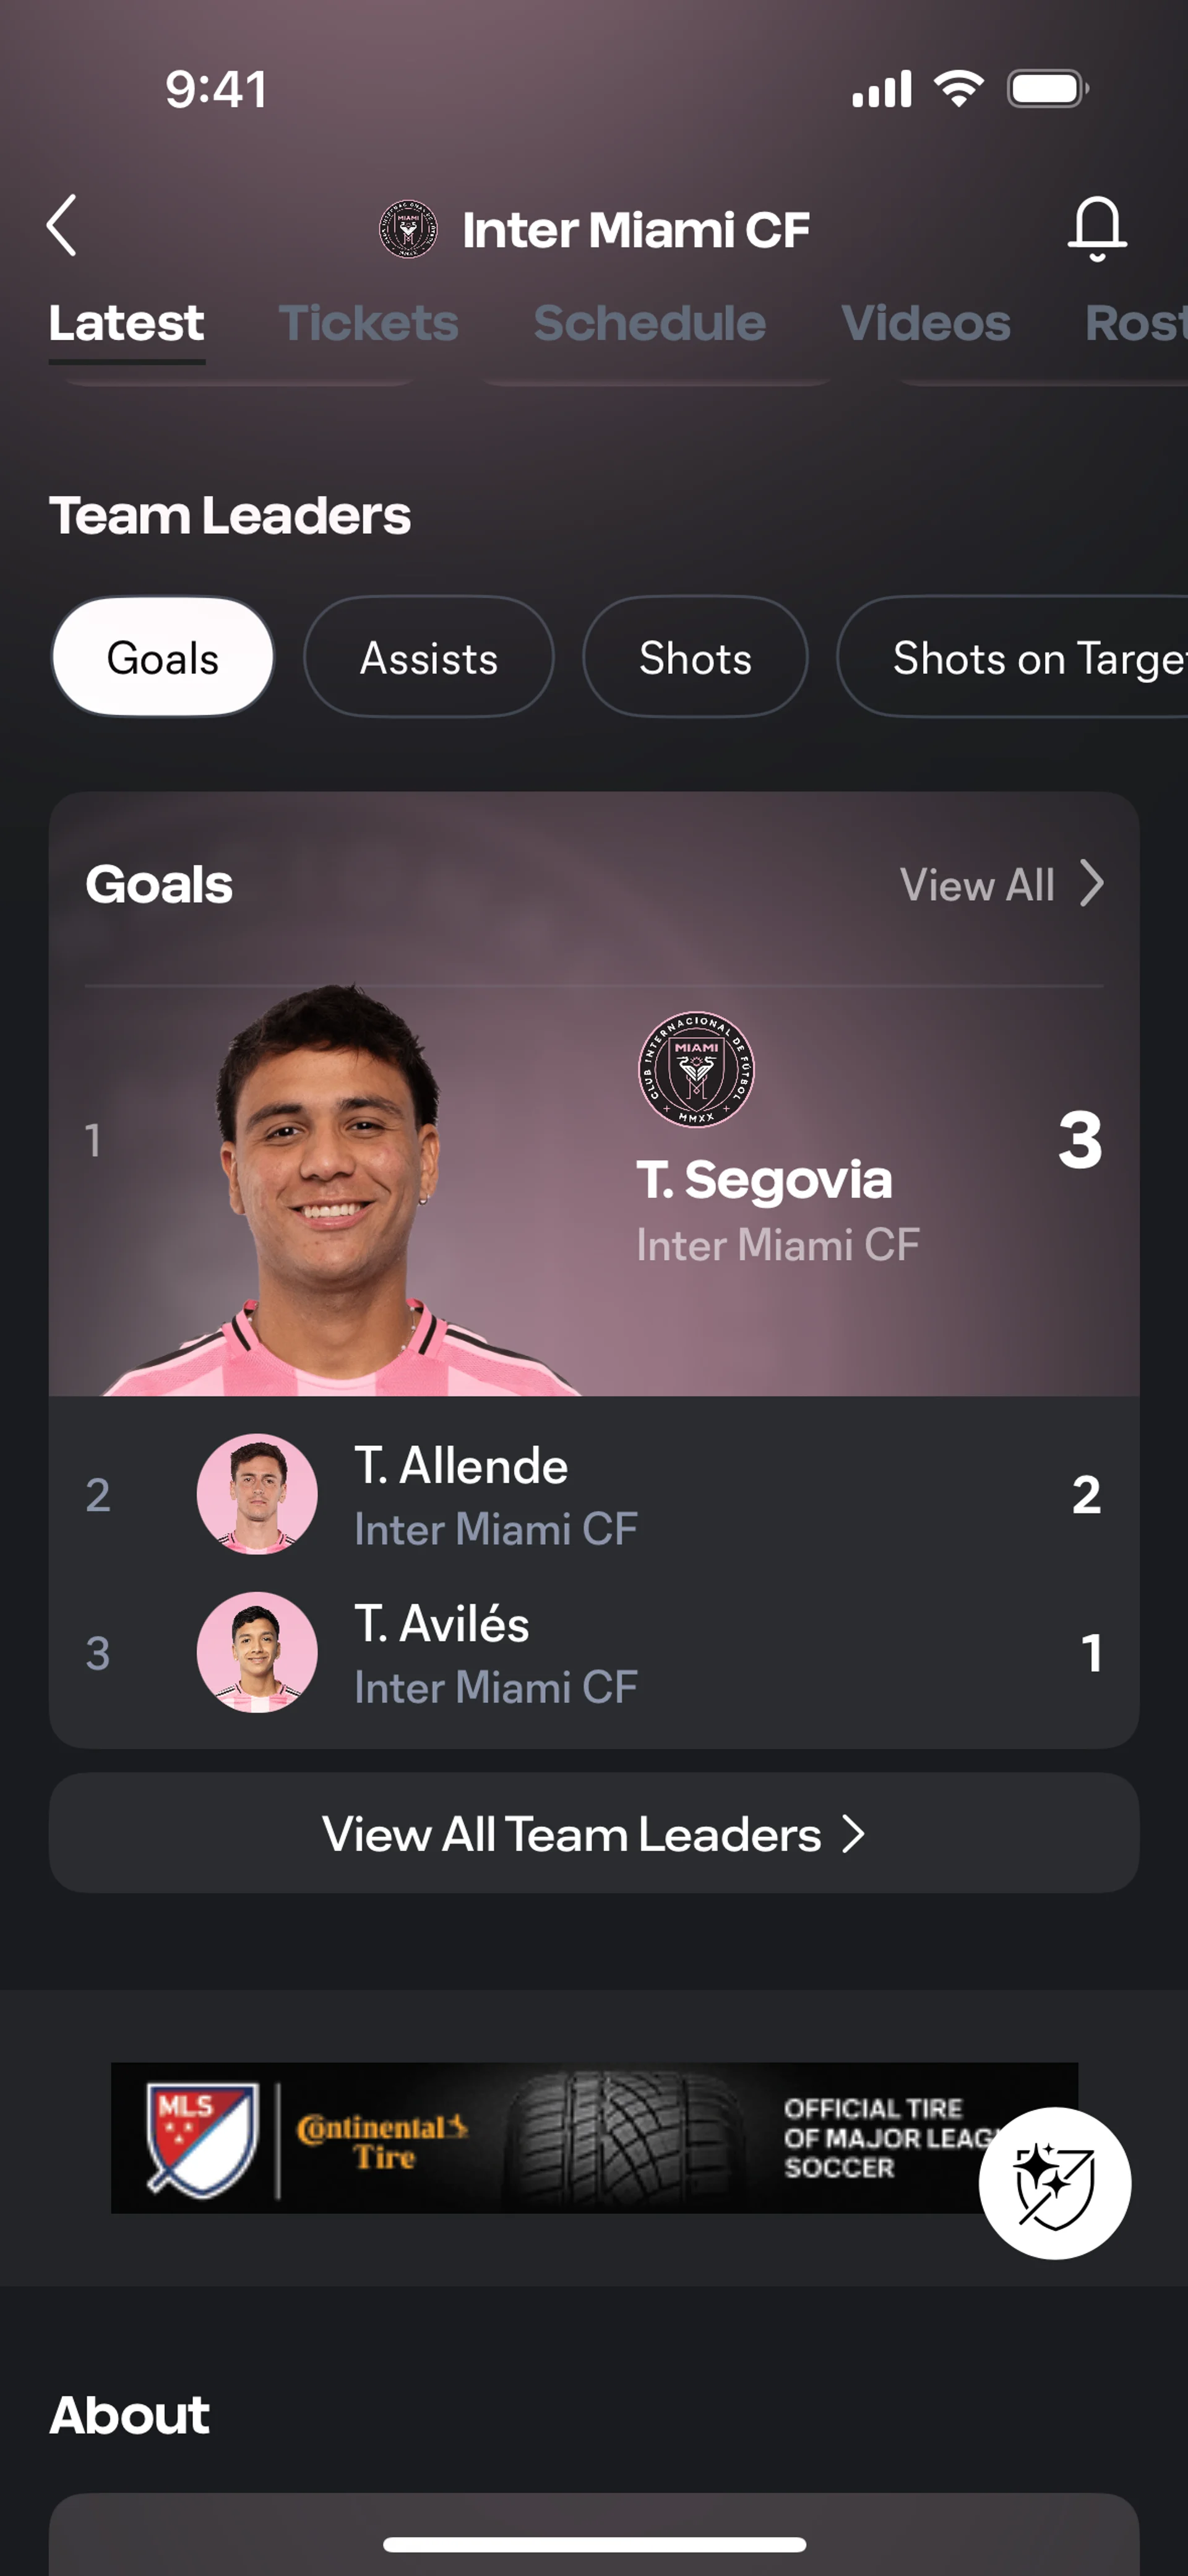The image size is (1188, 2576).
Task: Open T. Segovia's featured player photo
Action: coord(330,1190)
